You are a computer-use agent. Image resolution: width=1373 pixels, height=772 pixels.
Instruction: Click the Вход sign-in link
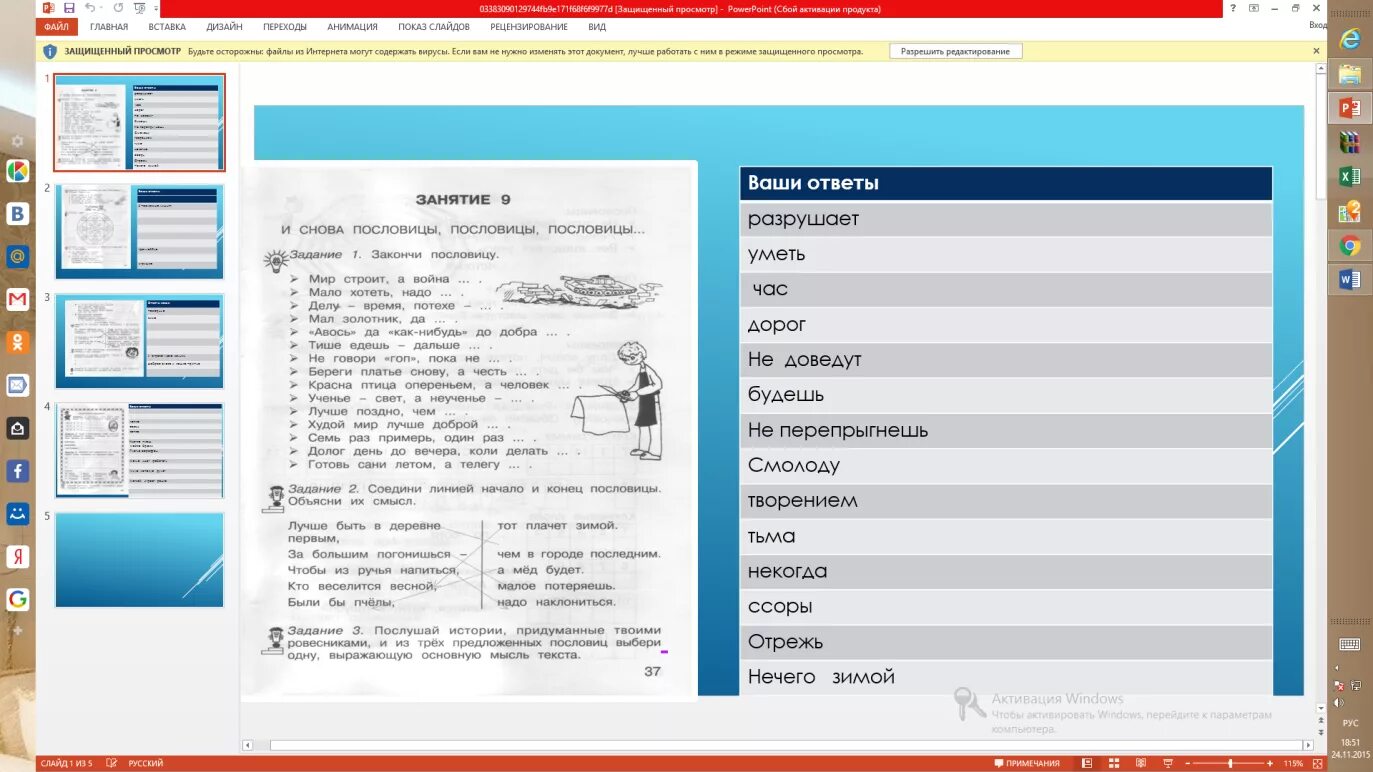(1317, 24)
